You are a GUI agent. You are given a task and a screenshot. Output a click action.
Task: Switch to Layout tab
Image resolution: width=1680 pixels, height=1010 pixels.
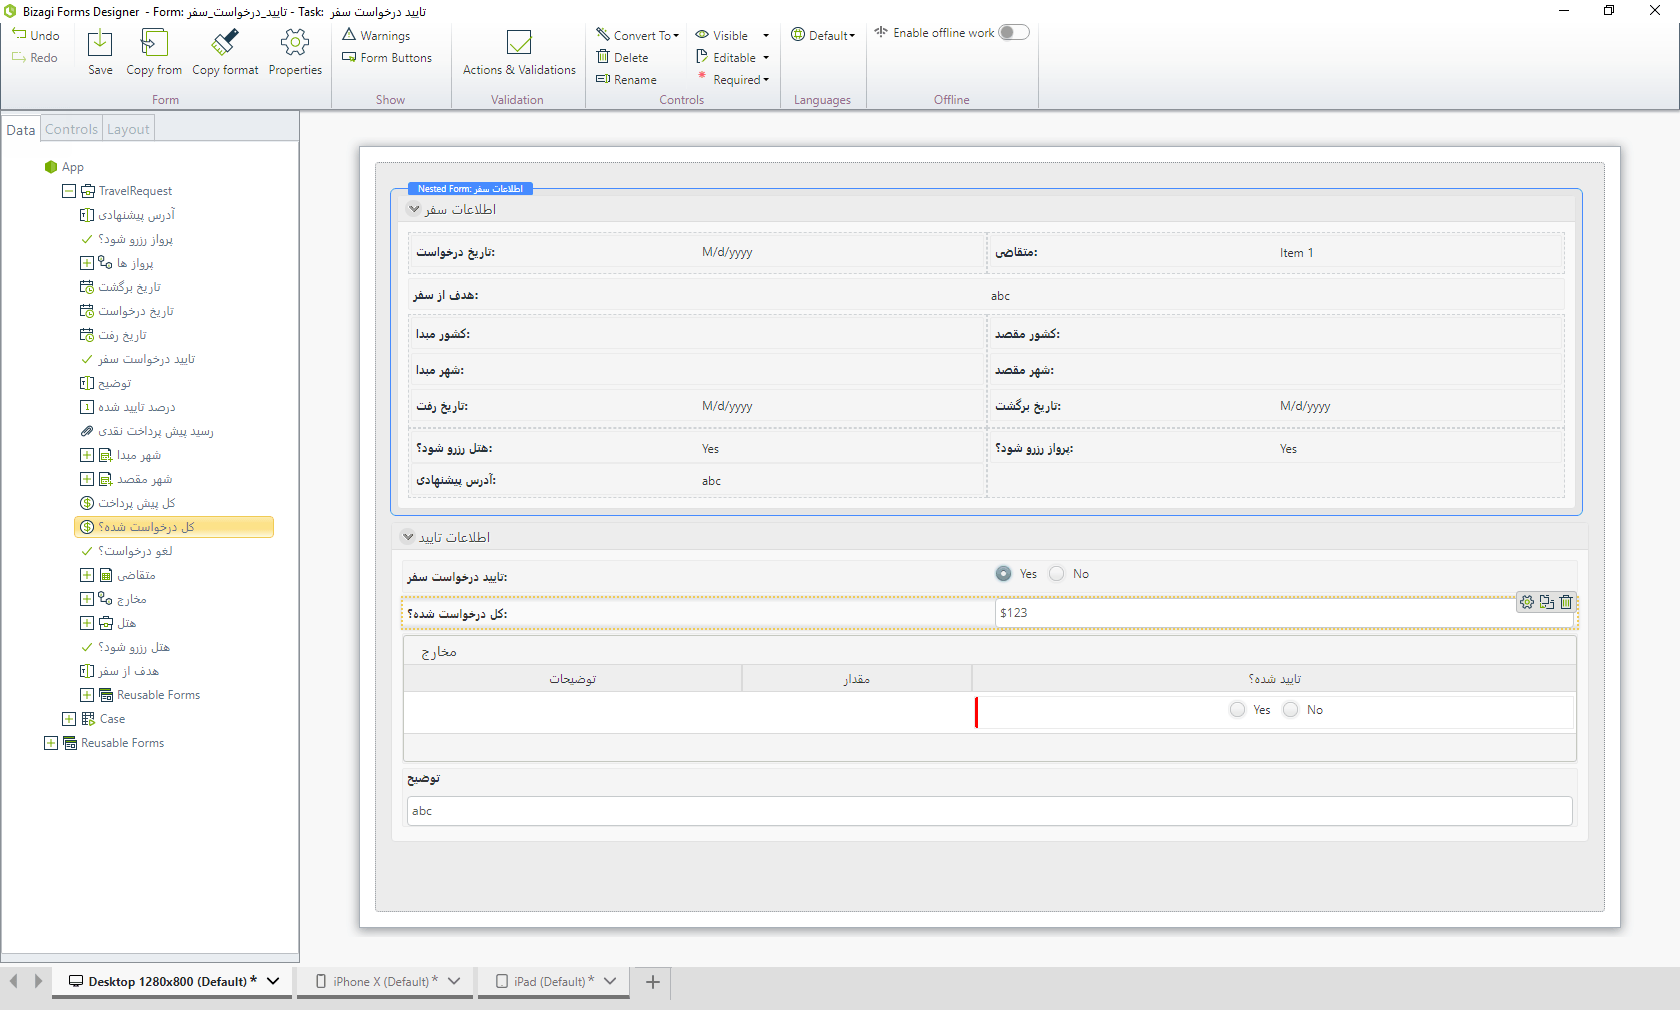pyautogui.click(x=128, y=129)
